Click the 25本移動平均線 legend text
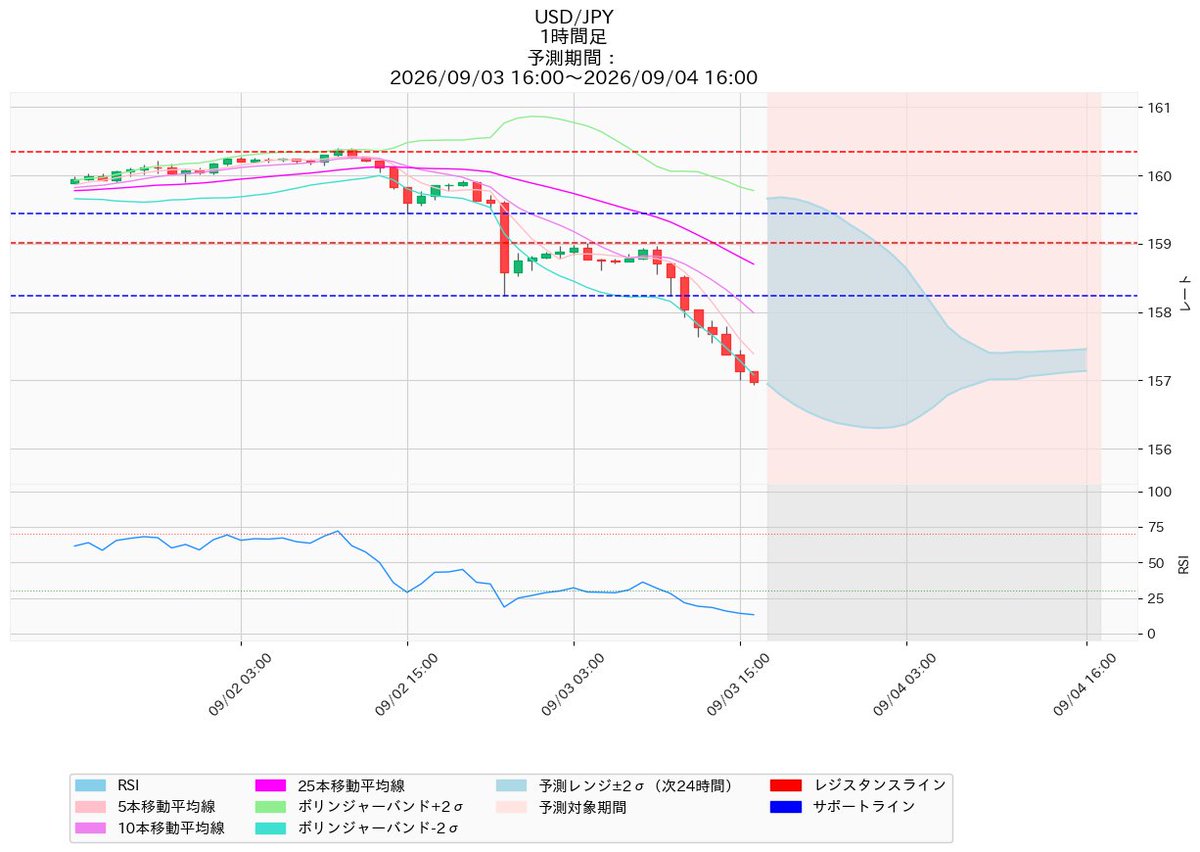The width and height of the screenshot is (1200, 852). point(351,785)
